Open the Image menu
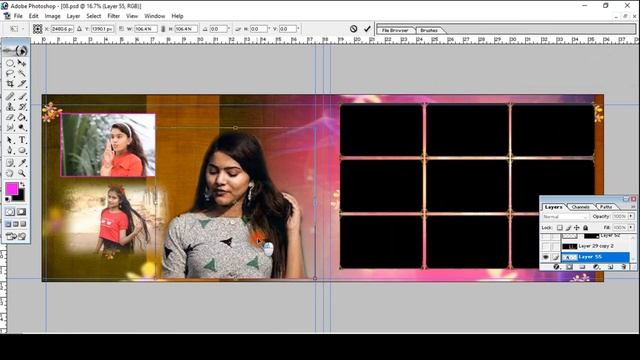640x360 pixels. pos(52,16)
